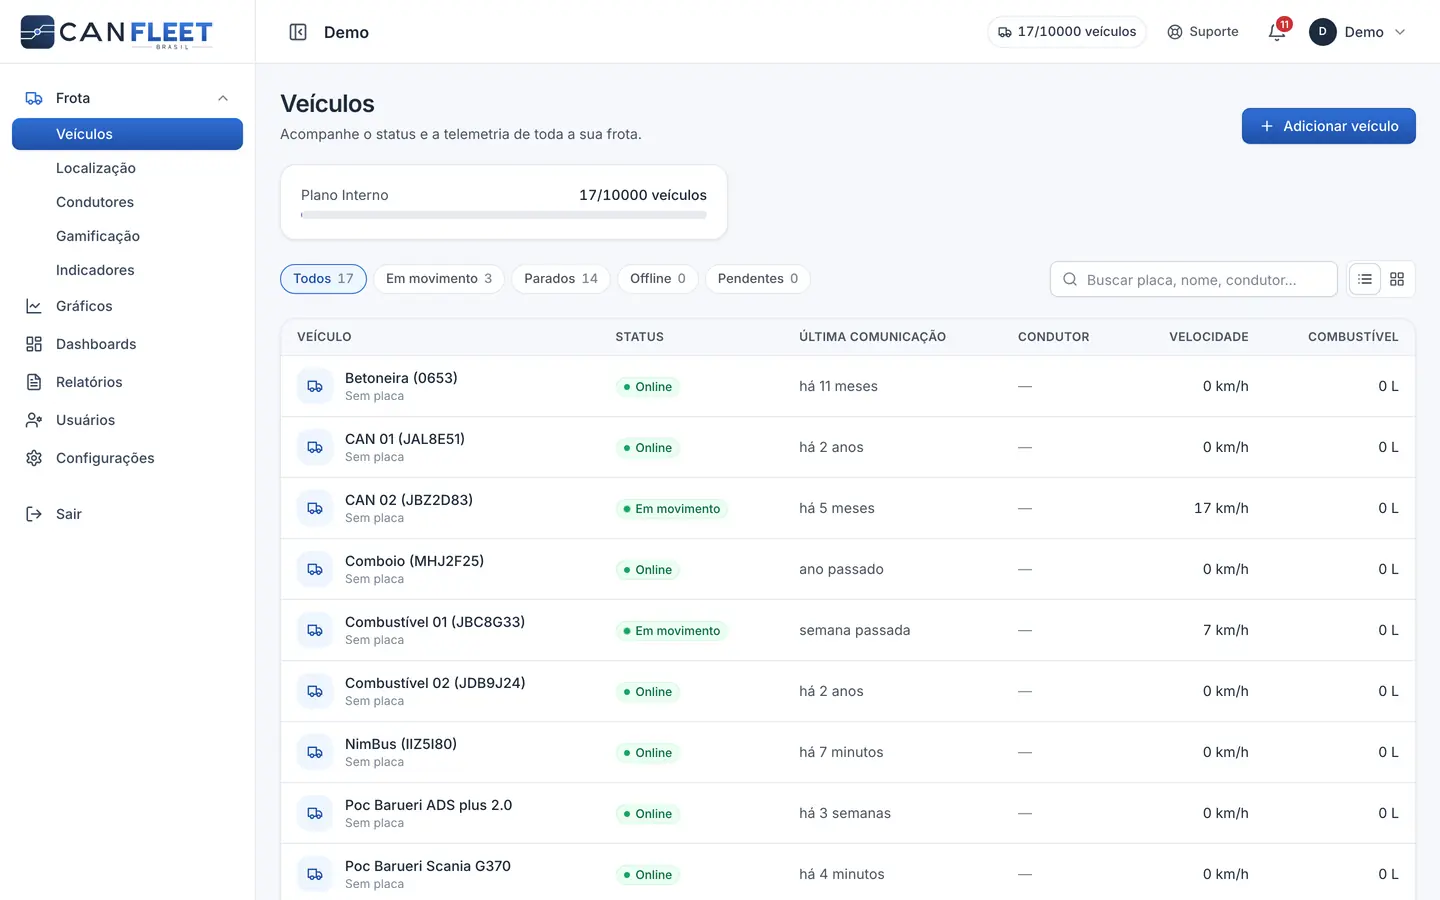The width and height of the screenshot is (1440, 900).
Task: Collapse the sidebar panel toggle icon
Action: (x=298, y=32)
